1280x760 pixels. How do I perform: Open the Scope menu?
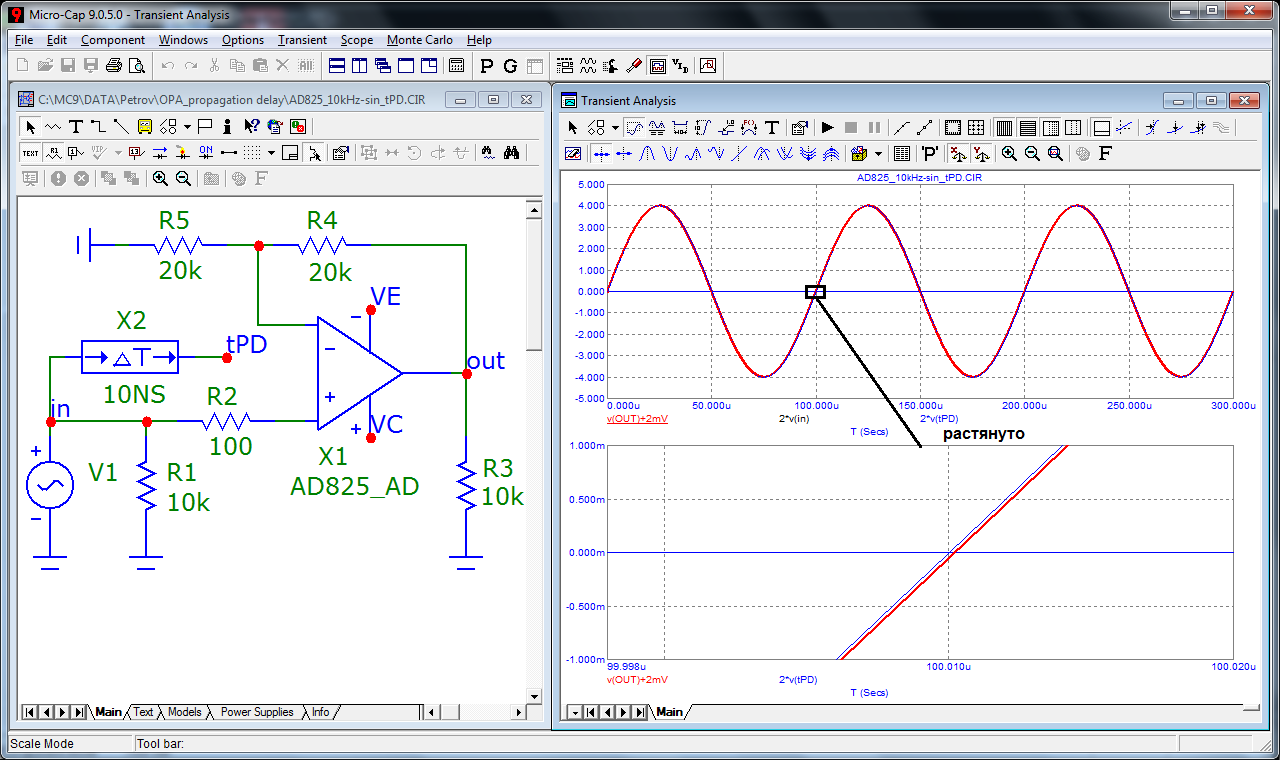[x=356, y=40]
